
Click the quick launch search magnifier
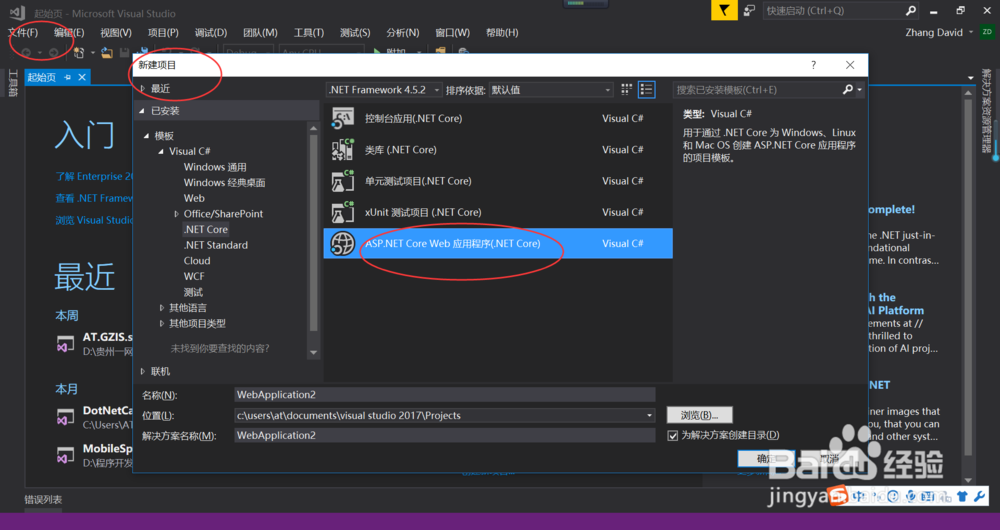tap(911, 10)
